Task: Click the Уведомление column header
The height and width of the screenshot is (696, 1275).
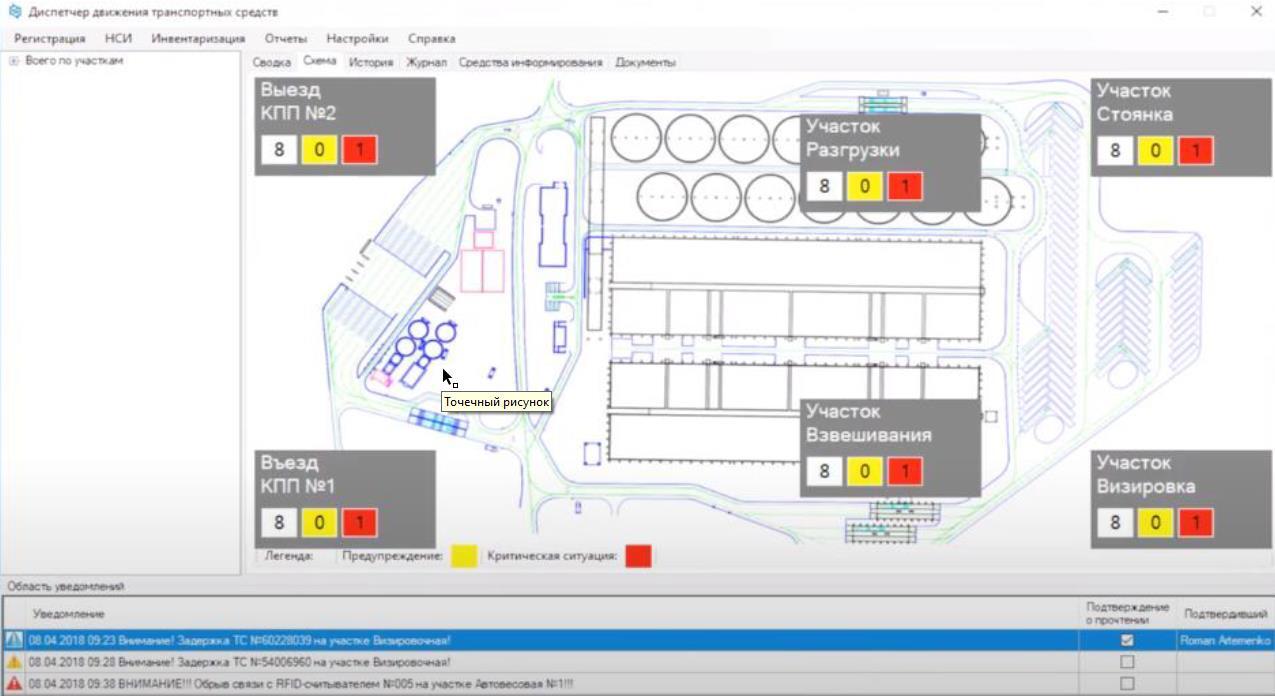Action: click(x=68, y=614)
